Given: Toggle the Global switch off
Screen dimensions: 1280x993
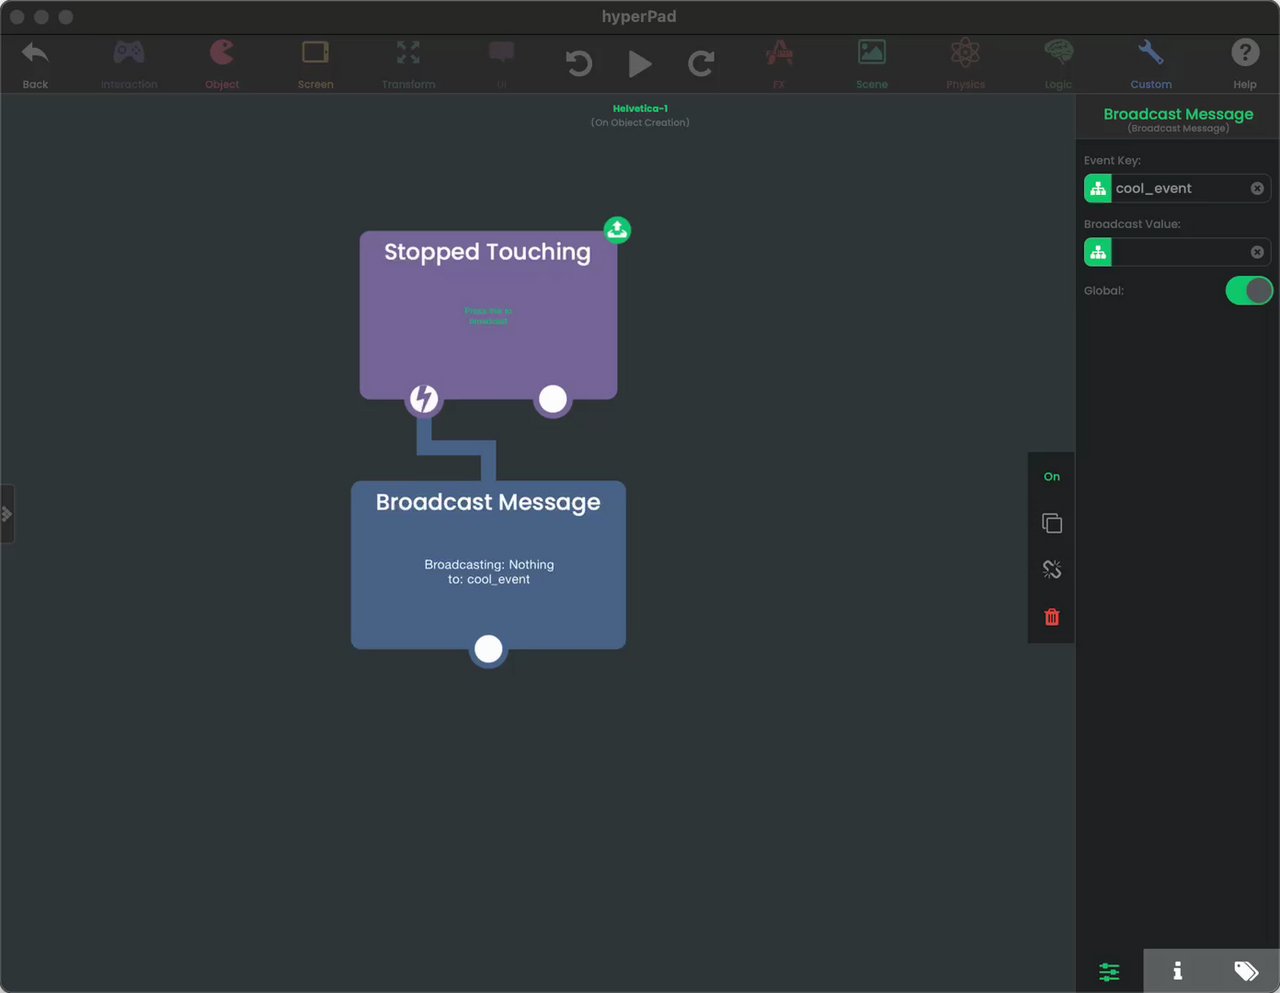Looking at the screenshot, I should tap(1249, 291).
